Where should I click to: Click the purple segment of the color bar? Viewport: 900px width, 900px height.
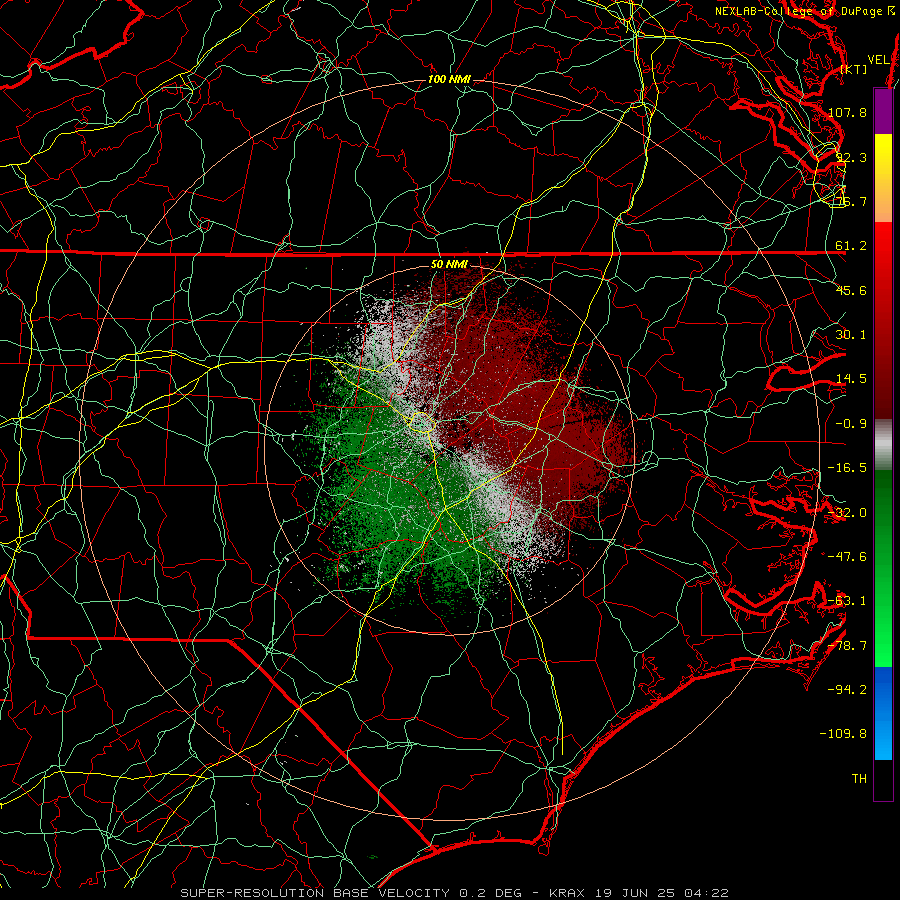pos(883,111)
